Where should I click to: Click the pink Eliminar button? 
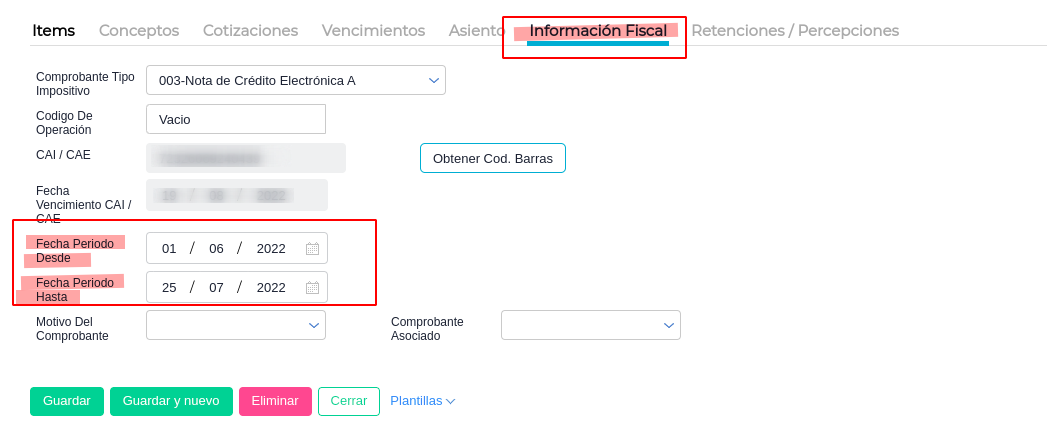(275, 401)
